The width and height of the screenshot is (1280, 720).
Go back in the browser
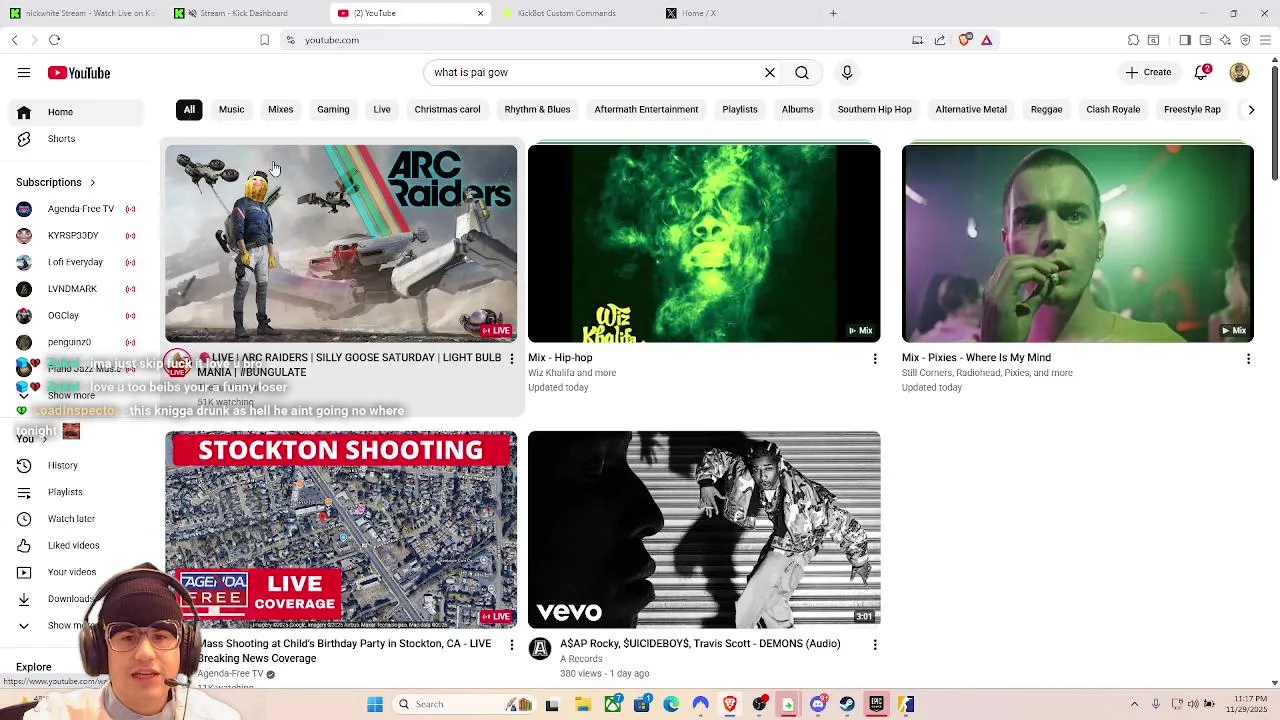[15, 40]
